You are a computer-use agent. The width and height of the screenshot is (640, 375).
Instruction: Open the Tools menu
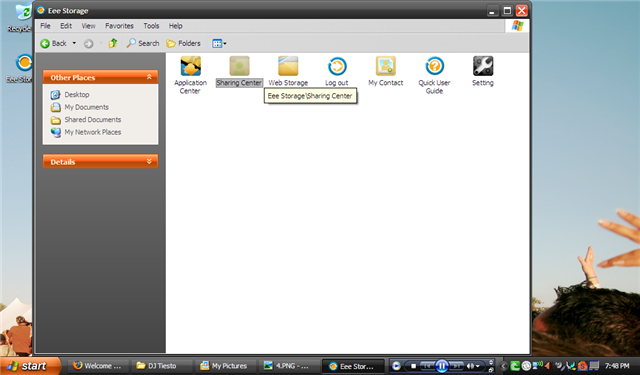point(151,26)
